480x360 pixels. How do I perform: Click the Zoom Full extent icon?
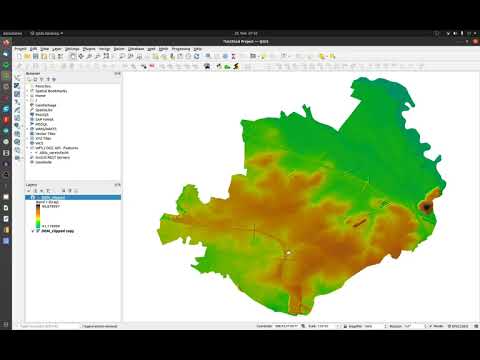coord(106,57)
